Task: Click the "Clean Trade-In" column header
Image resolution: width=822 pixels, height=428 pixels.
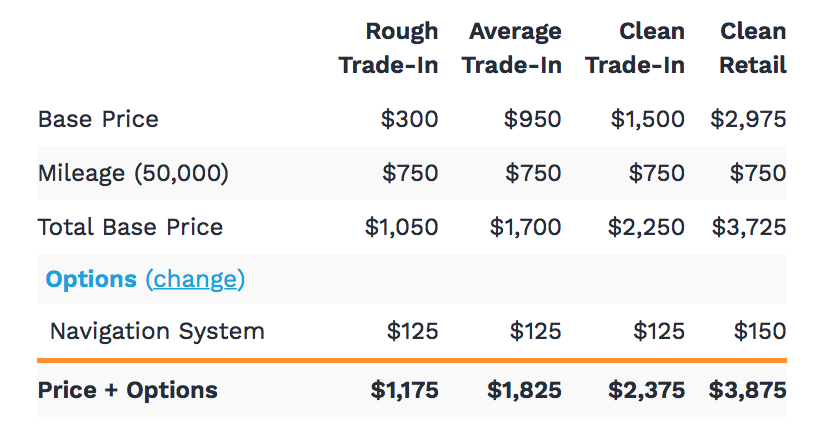Action: (635, 48)
